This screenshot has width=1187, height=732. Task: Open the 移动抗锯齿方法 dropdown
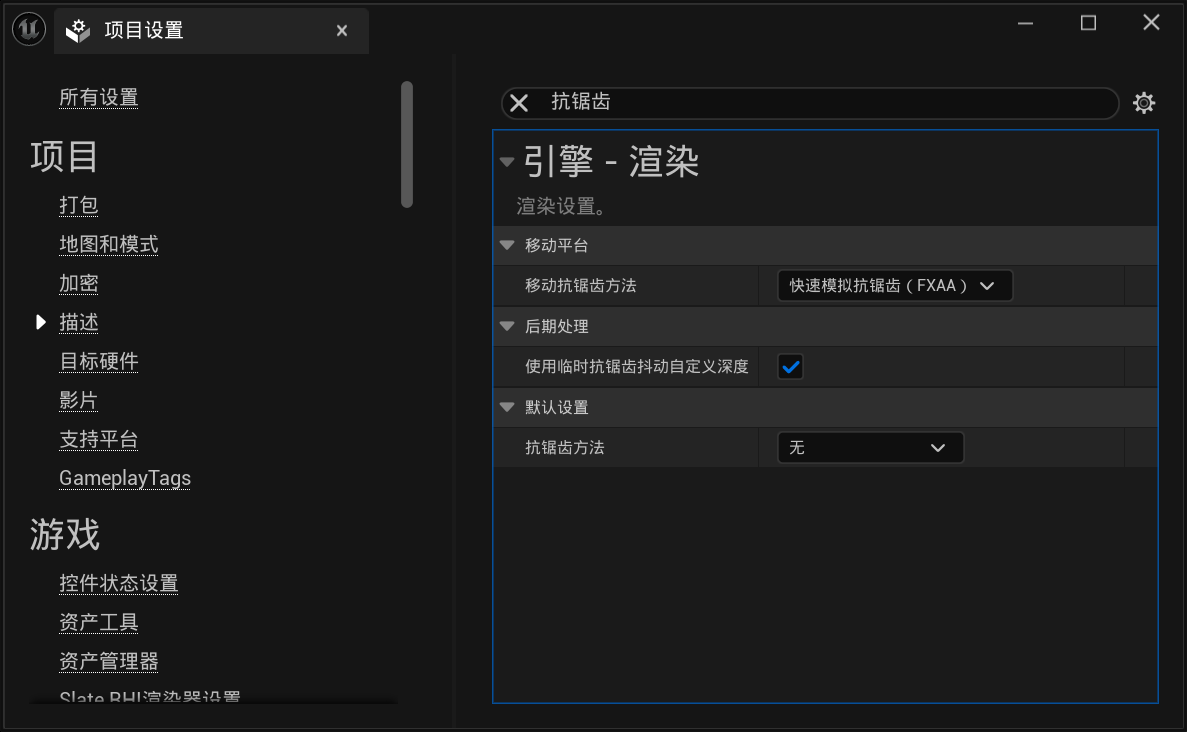[895, 285]
